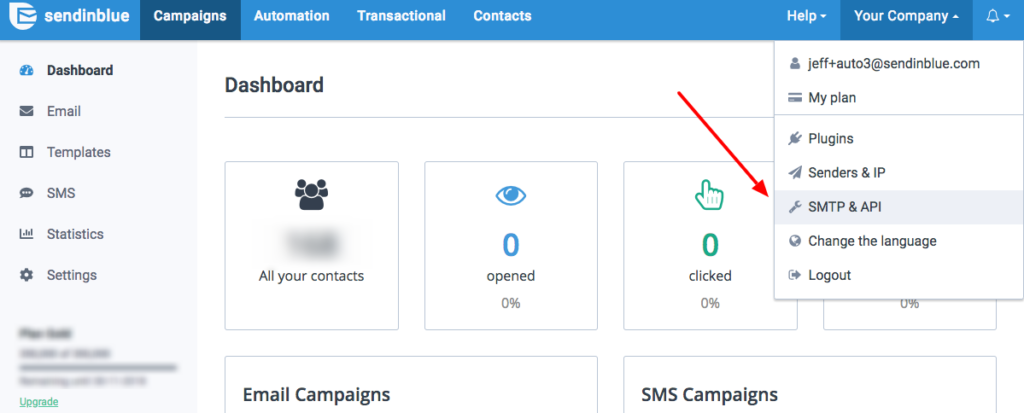Open the Automation tab
1024x413 pixels.
(x=291, y=16)
